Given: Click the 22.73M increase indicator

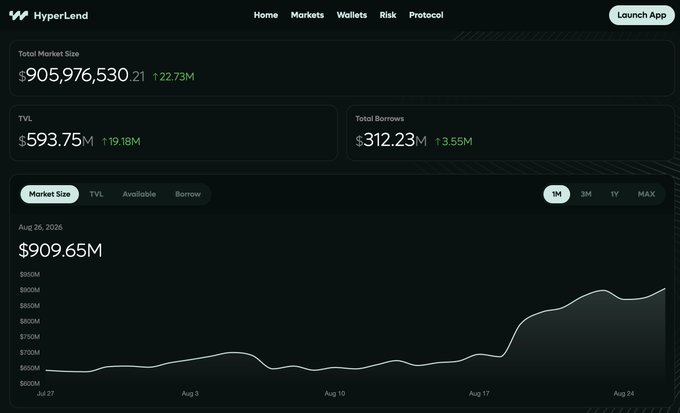Looking at the screenshot, I should click(x=173, y=77).
